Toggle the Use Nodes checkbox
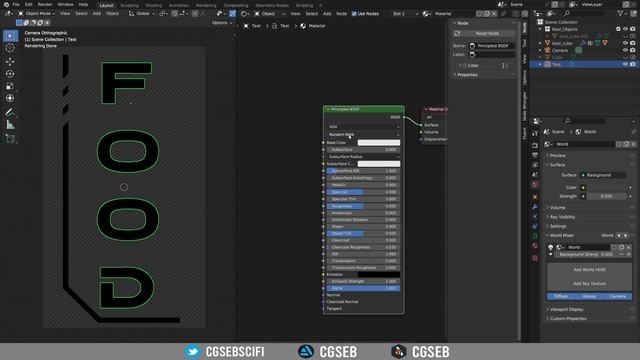Screen dimensions: 640x360 [x=354, y=13]
